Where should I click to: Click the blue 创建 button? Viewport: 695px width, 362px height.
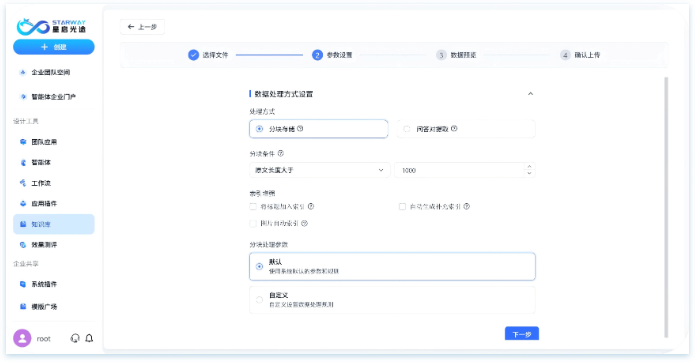point(54,47)
